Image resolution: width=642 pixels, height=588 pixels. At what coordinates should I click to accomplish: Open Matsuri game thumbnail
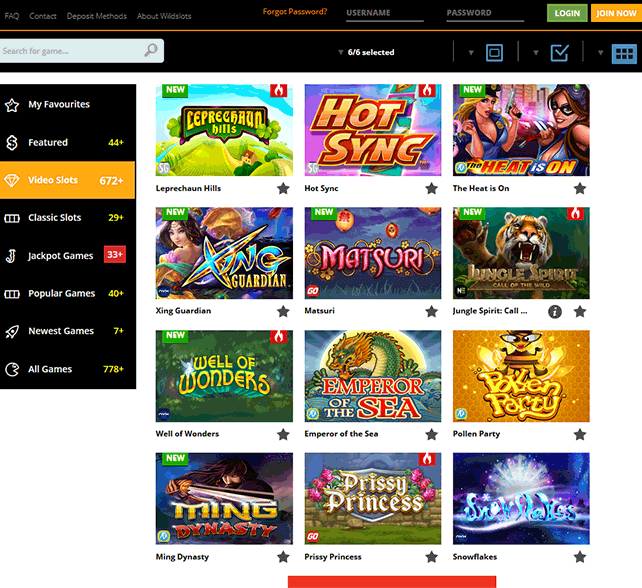tap(373, 253)
